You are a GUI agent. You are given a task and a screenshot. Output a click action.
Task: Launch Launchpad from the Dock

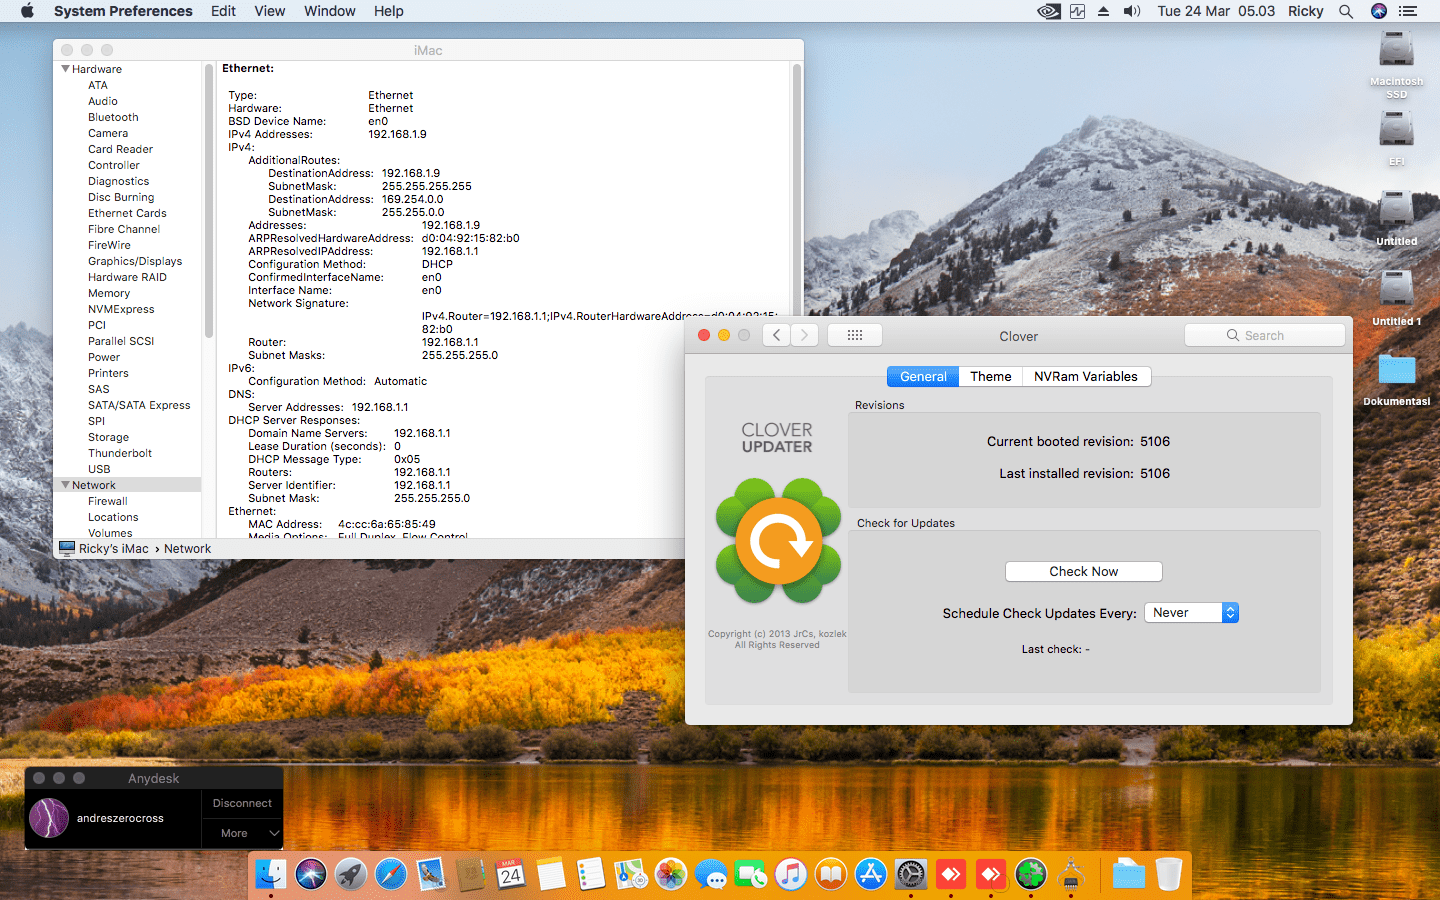tap(350, 874)
